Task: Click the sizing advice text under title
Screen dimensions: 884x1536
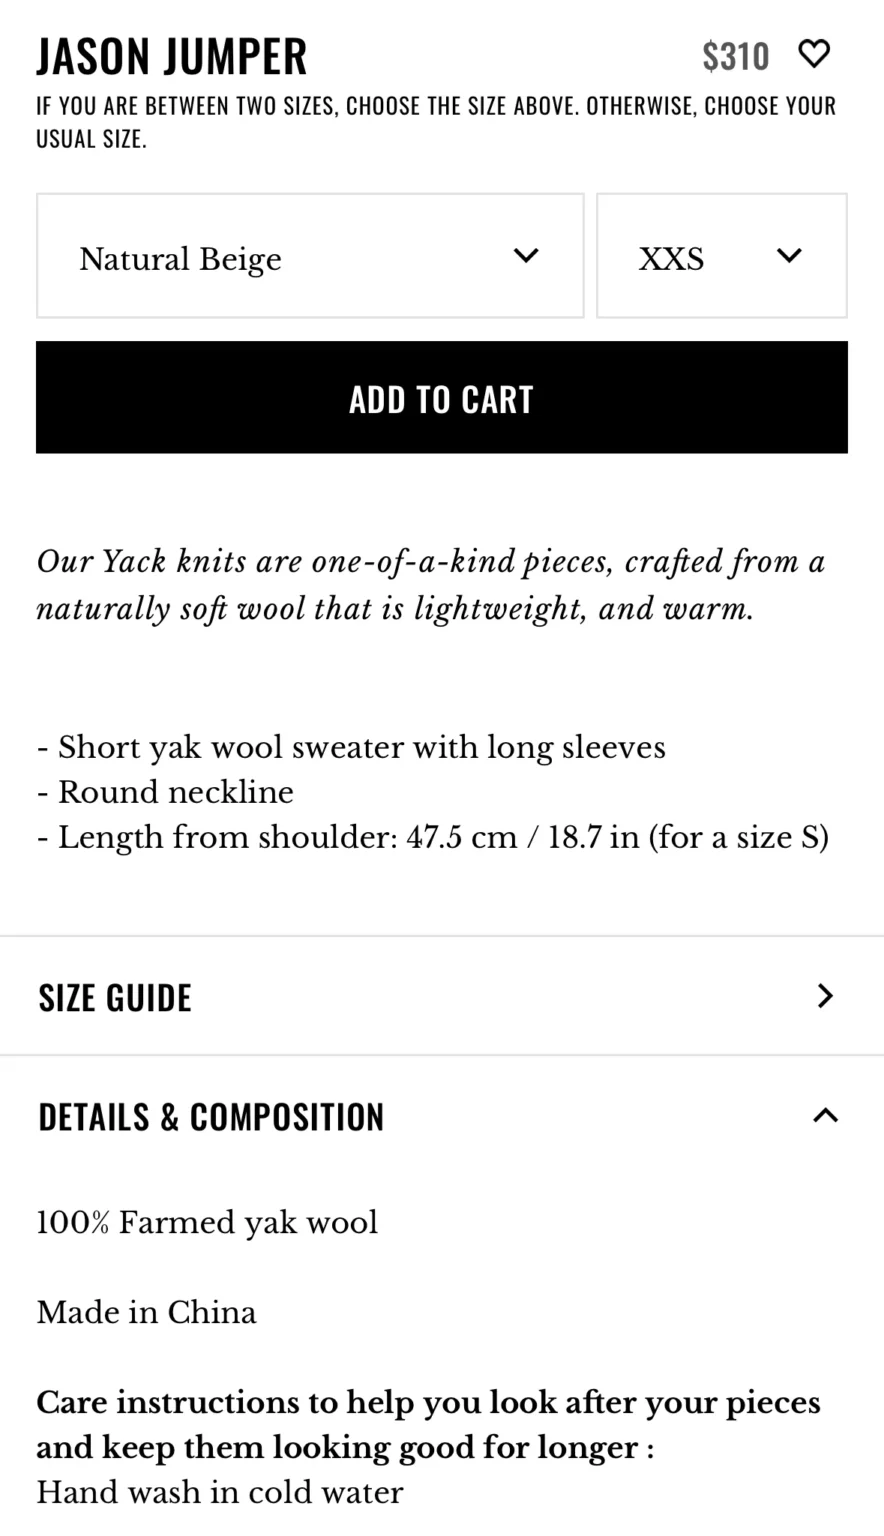Action: pyautogui.click(x=436, y=122)
